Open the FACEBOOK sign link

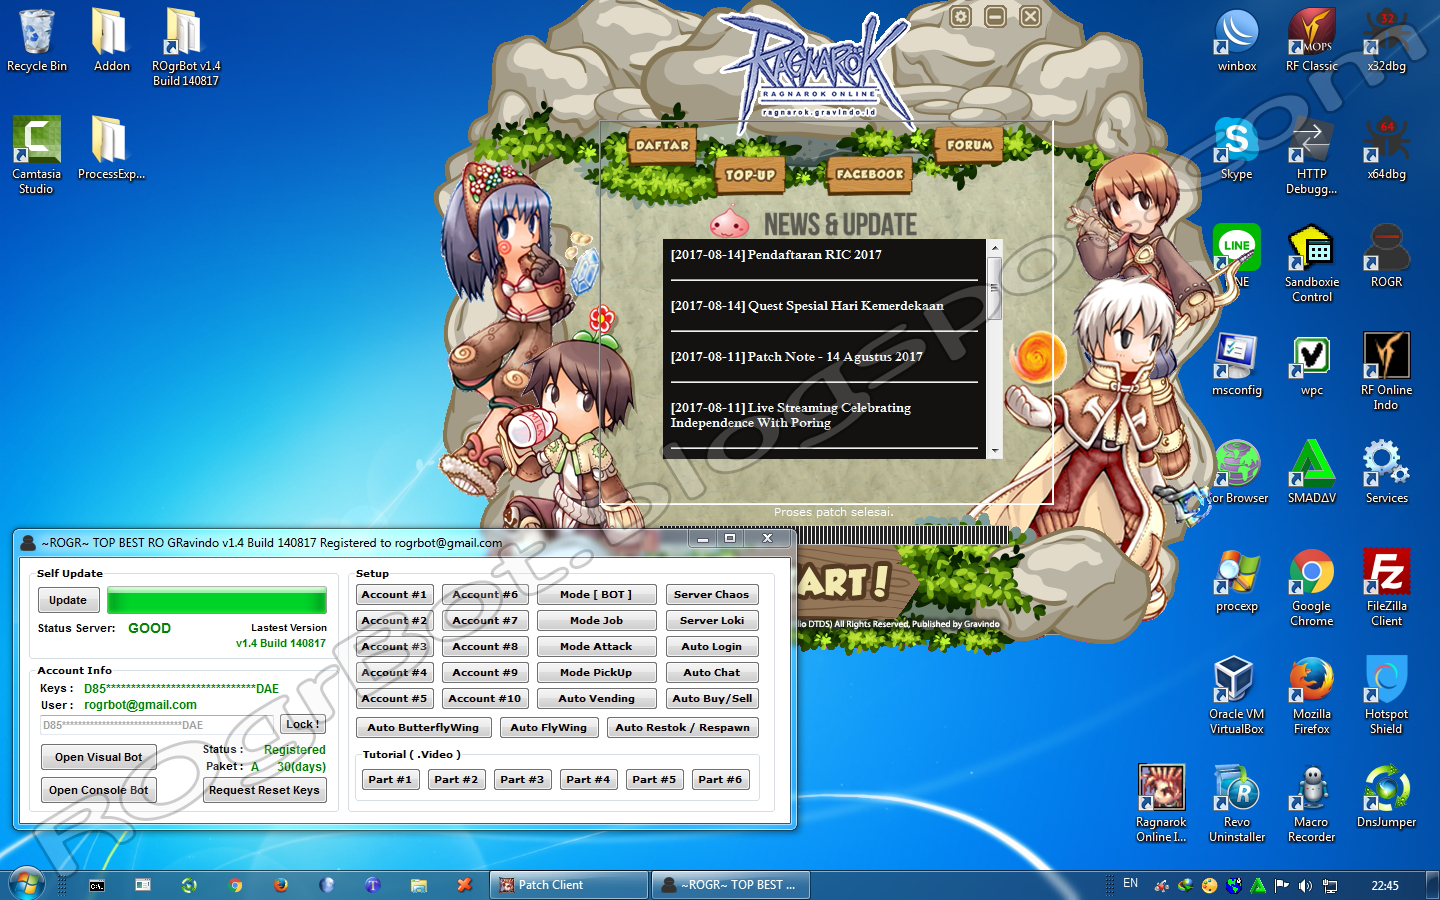click(x=869, y=173)
